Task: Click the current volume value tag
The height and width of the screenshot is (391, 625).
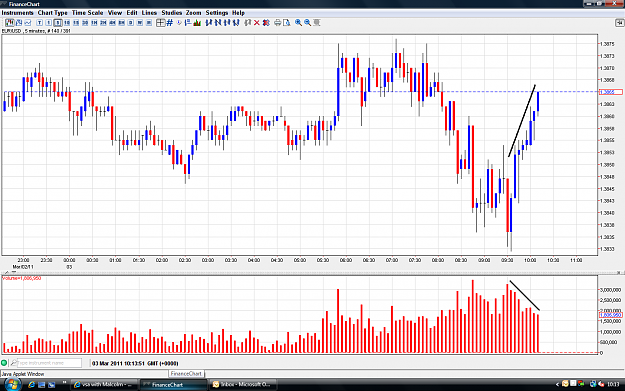Action: coord(610,315)
